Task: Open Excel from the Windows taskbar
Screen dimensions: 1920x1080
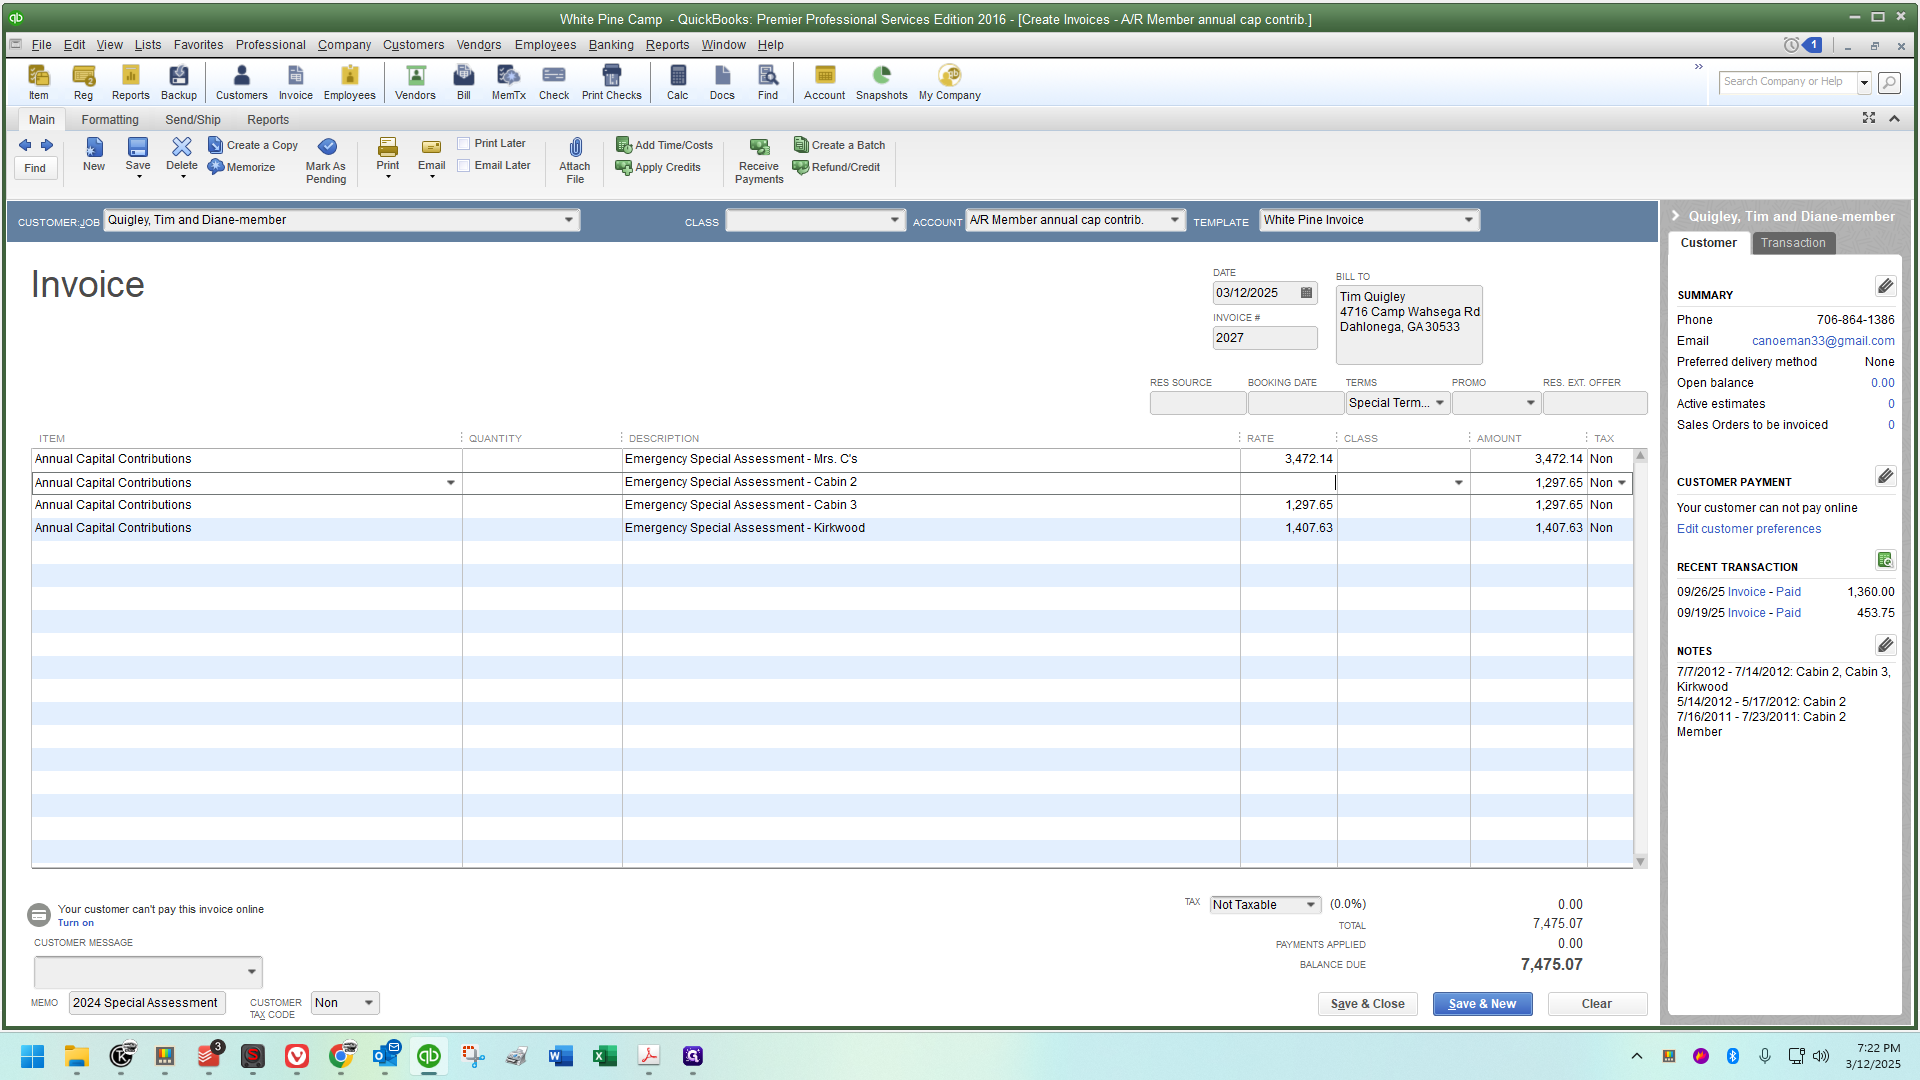Action: [x=604, y=1056]
